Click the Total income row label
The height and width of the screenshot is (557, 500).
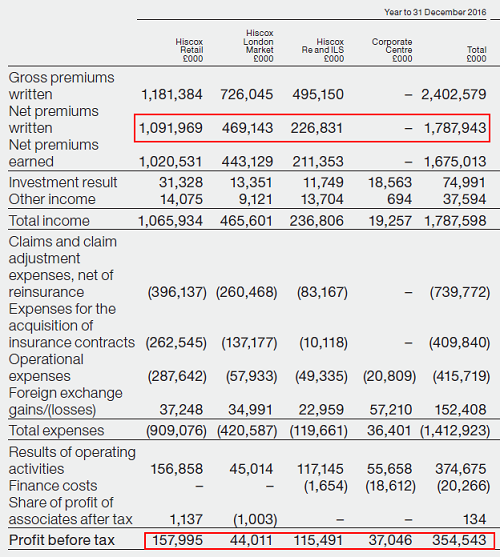(x=49, y=221)
